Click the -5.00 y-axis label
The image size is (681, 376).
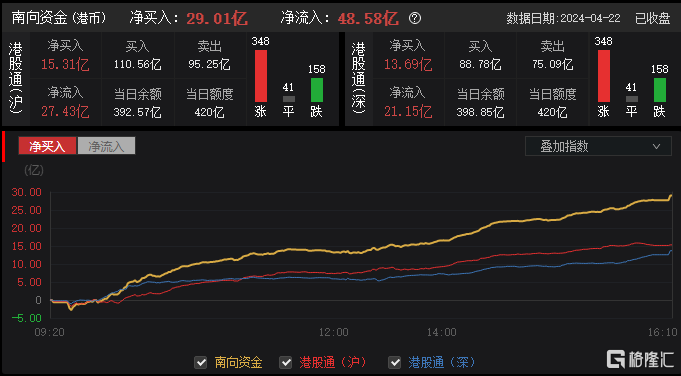tap(26, 318)
